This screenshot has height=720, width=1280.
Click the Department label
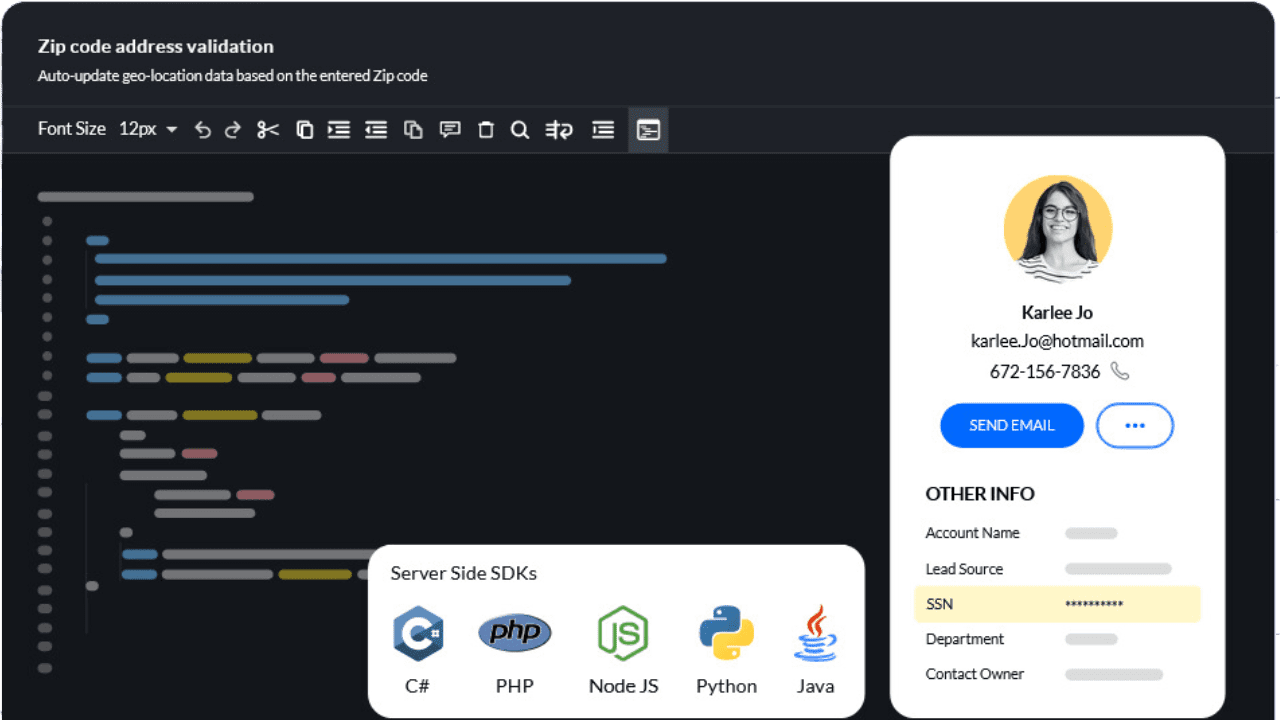point(965,639)
